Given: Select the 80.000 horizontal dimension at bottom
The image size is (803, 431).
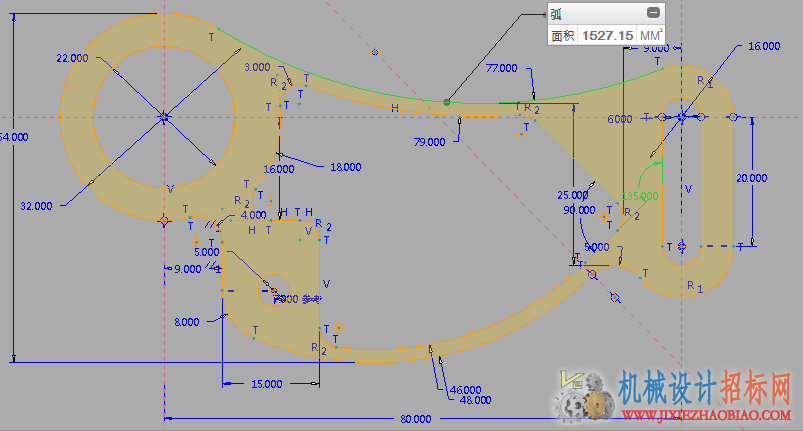Looking at the screenshot, I should [x=415, y=419].
